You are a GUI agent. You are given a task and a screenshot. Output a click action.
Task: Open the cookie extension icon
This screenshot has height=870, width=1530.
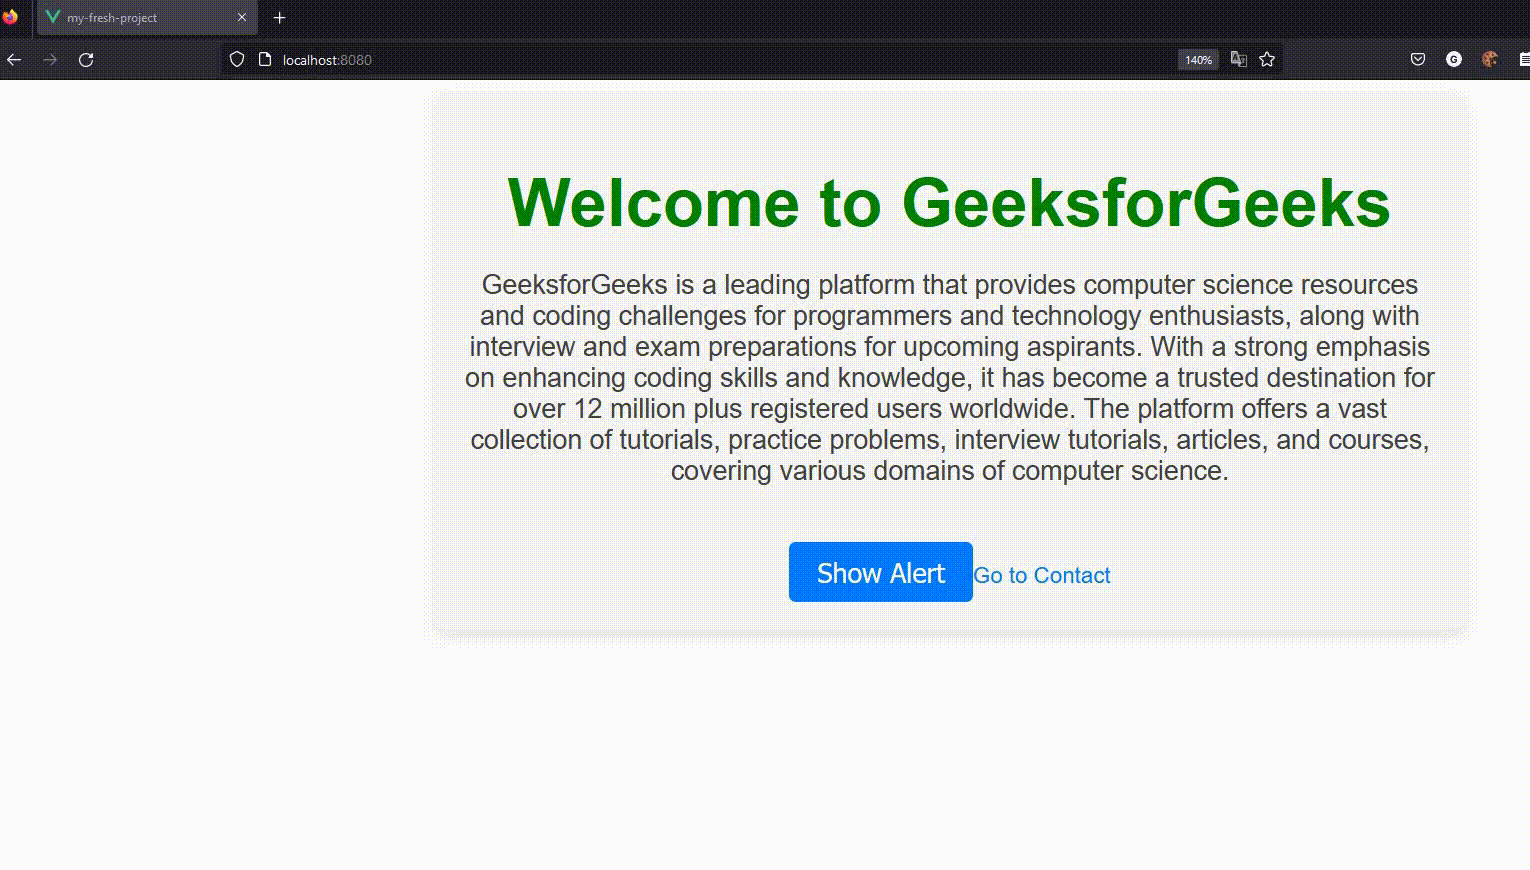[1490, 60]
